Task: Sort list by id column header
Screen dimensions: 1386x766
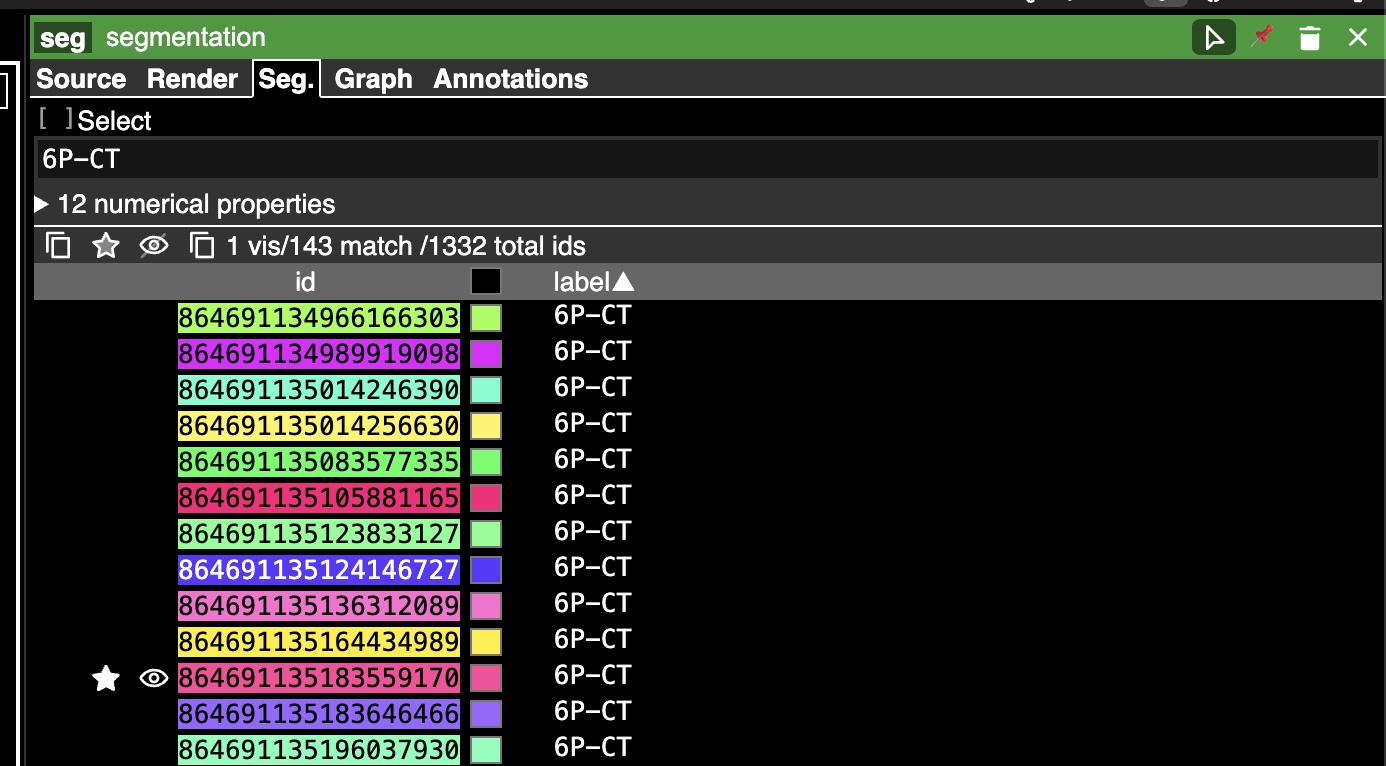Action: (x=305, y=282)
